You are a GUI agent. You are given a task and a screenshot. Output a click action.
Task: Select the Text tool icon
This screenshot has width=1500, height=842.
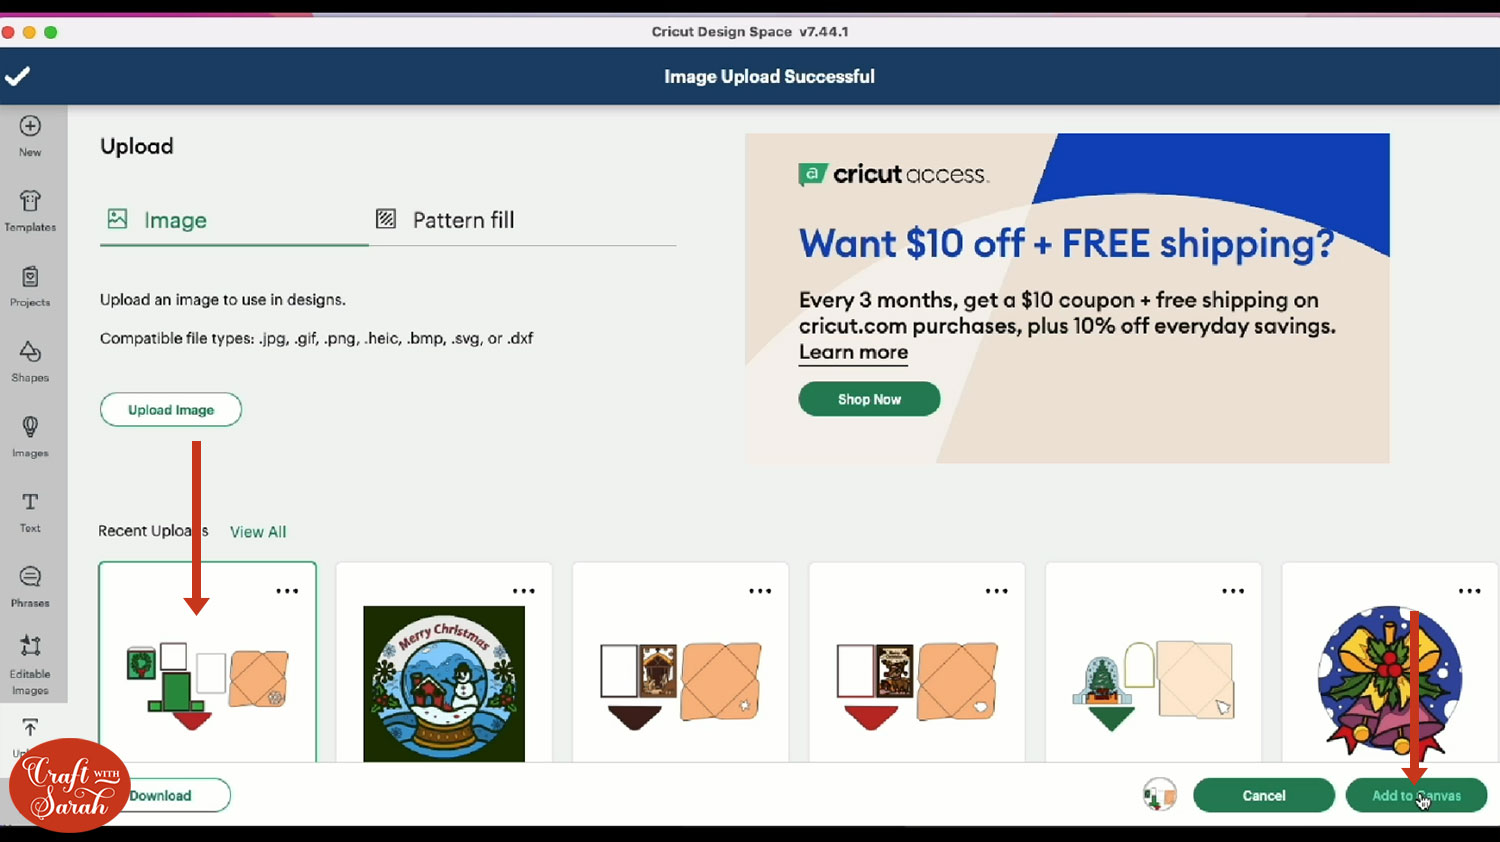point(30,501)
